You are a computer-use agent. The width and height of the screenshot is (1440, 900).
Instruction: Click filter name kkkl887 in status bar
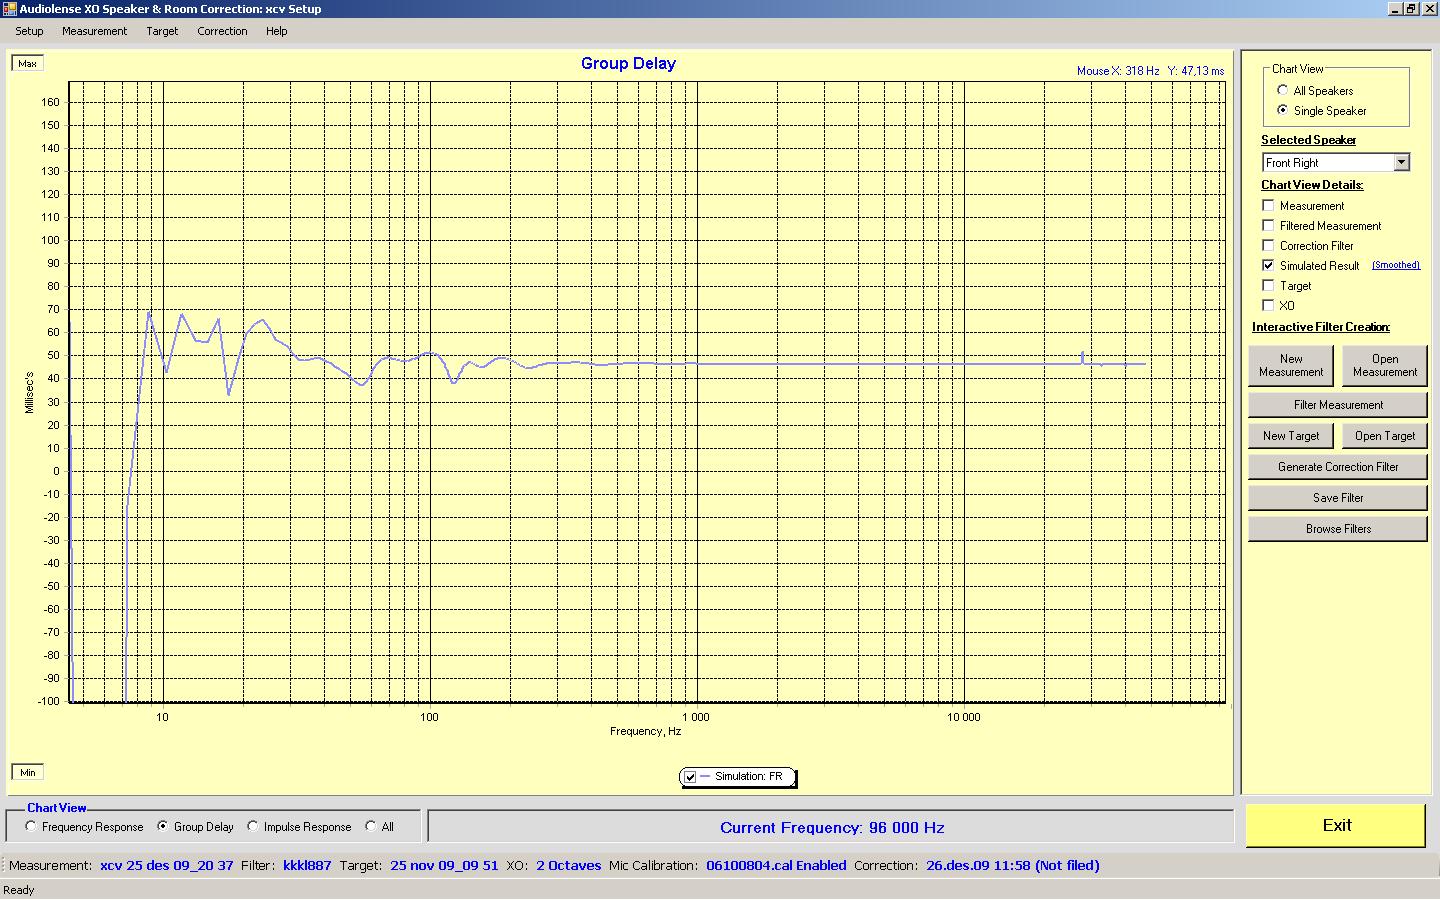point(307,866)
